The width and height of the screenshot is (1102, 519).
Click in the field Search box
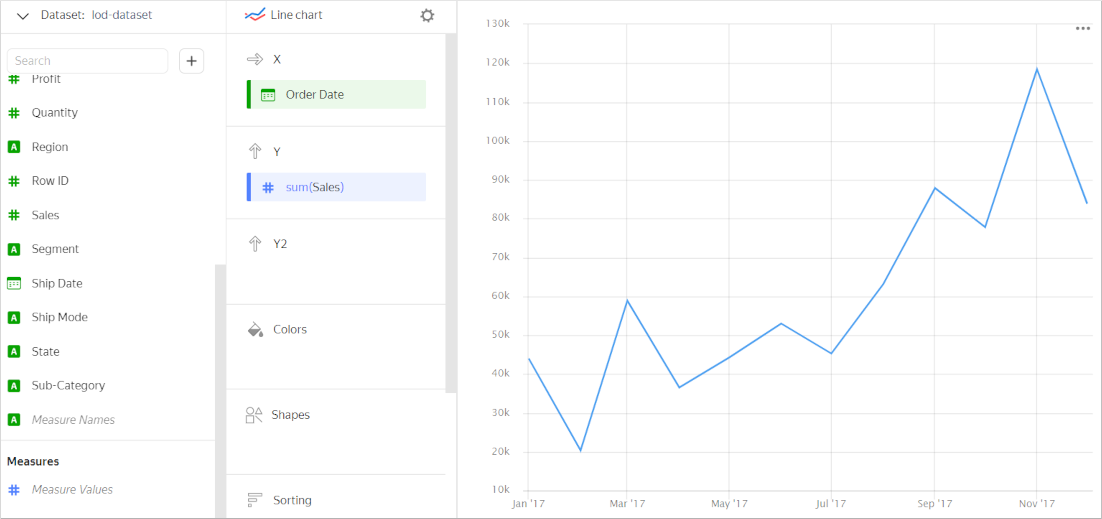coord(88,61)
